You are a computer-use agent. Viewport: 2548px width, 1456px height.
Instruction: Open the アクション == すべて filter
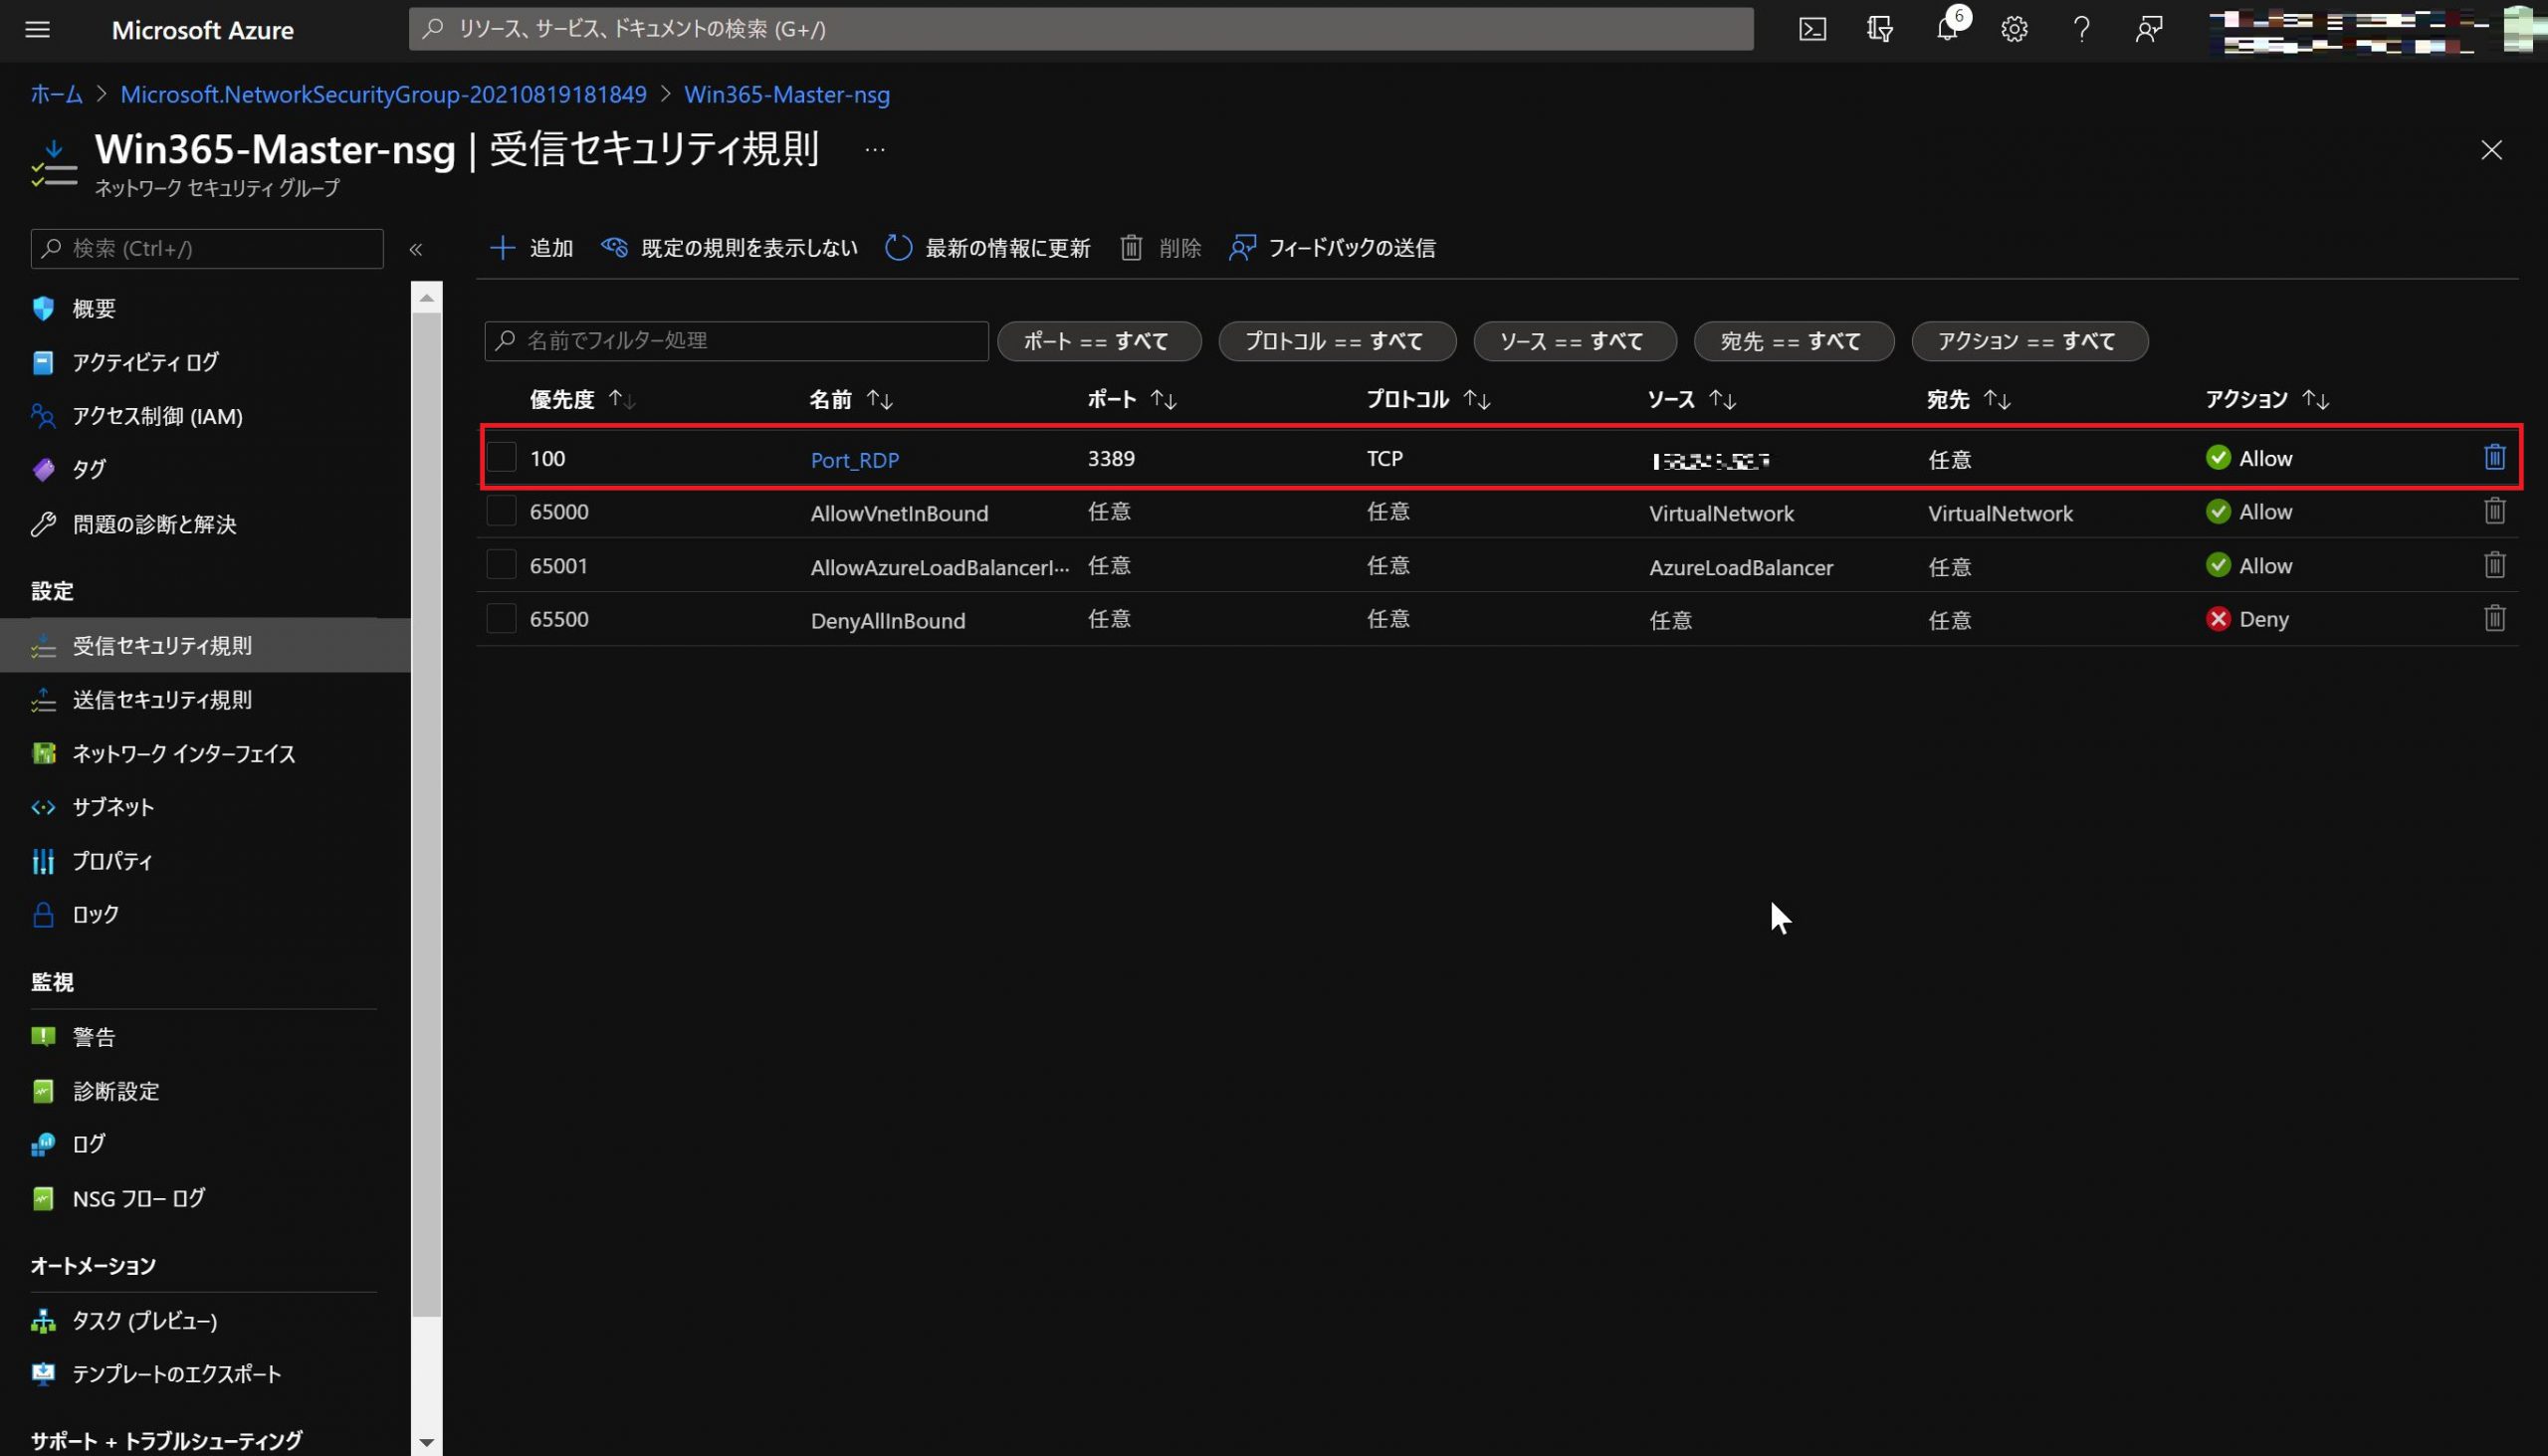coord(2028,341)
